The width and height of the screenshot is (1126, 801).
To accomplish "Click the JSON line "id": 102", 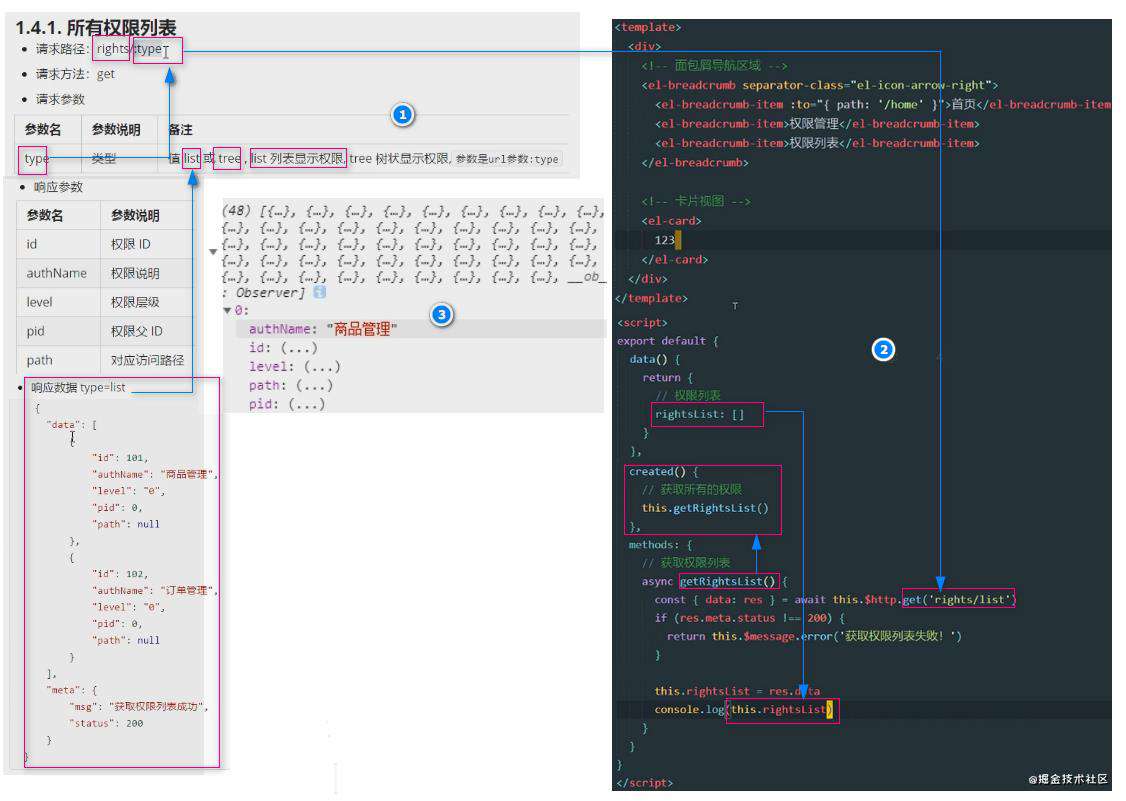I will click(x=120, y=574).
